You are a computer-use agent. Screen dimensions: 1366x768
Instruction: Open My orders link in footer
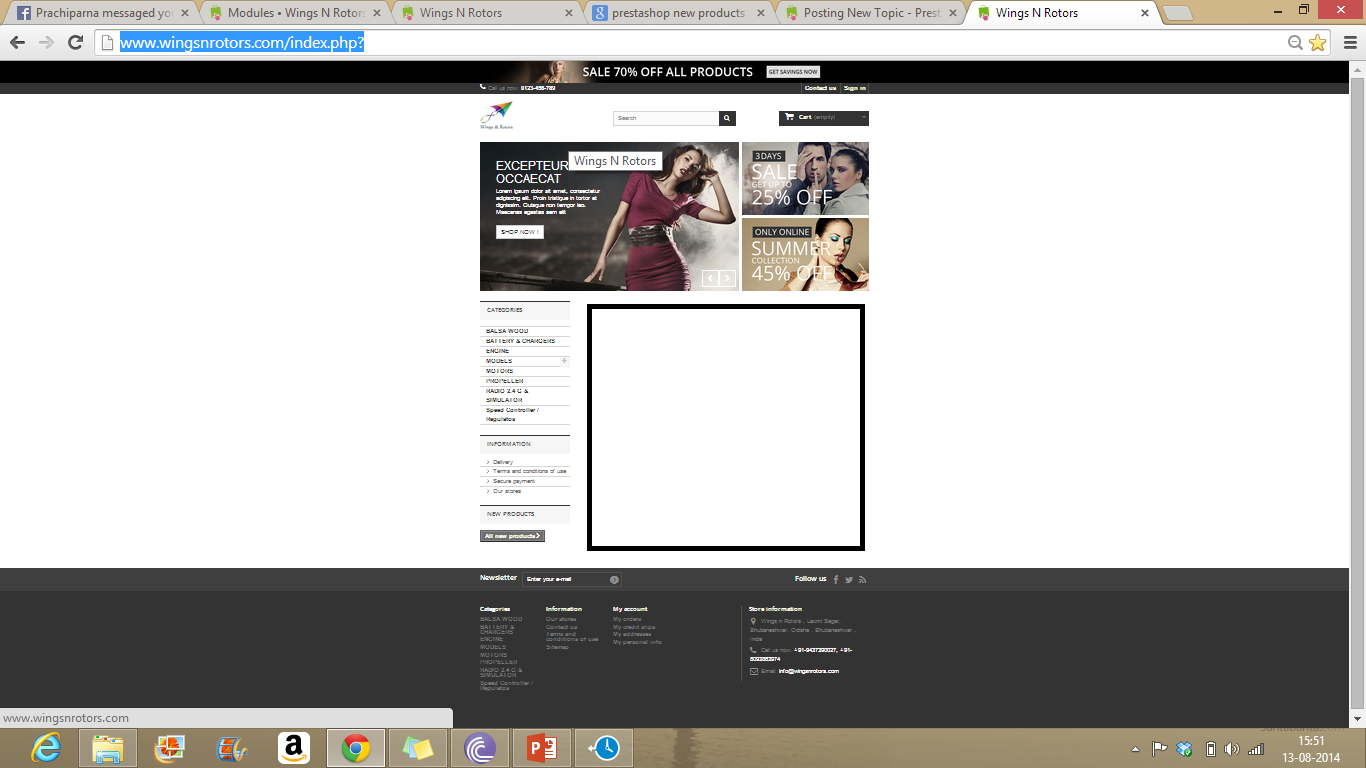click(x=627, y=619)
